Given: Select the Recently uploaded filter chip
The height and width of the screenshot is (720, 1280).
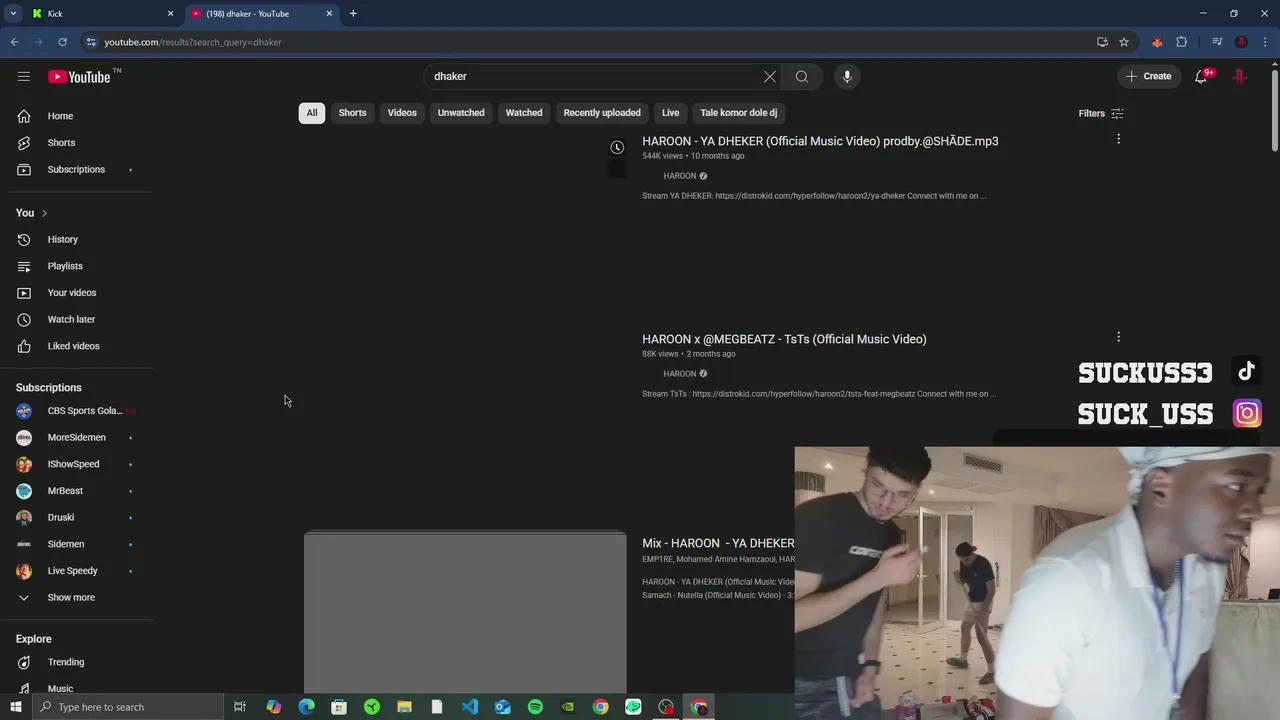Looking at the screenshot, I should point(602,113).
